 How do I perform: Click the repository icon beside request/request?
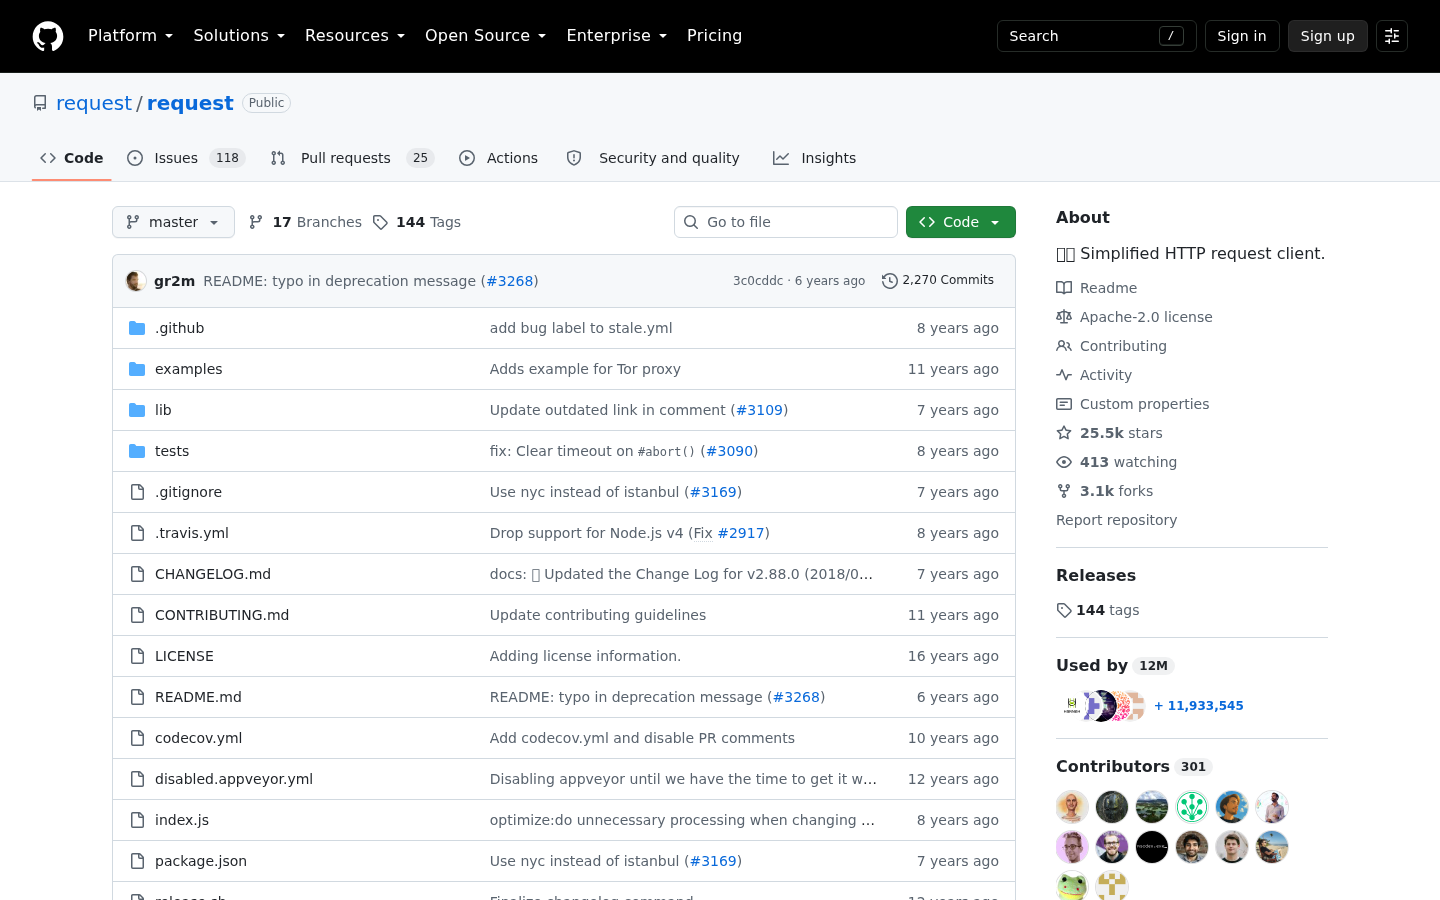40,103
